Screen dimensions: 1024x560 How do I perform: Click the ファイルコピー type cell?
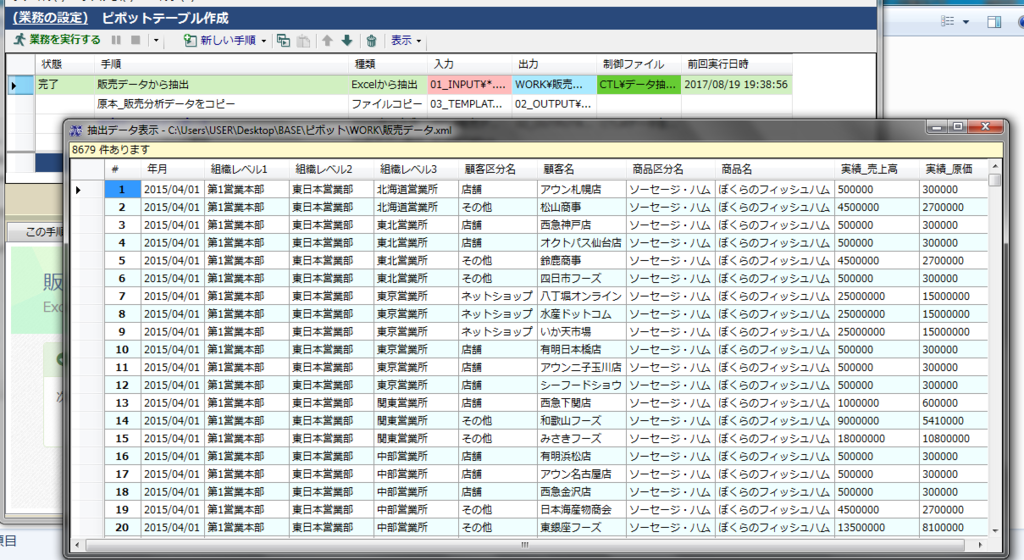(388, 104)
